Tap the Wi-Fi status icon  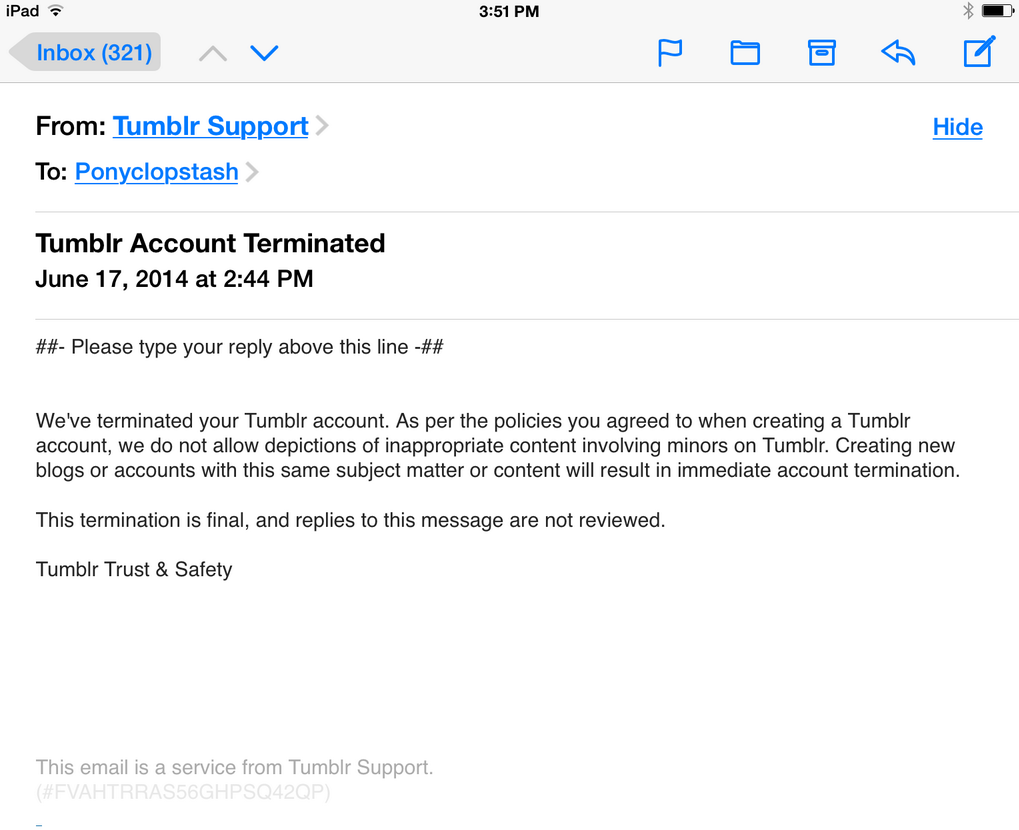tap(57, 11)
